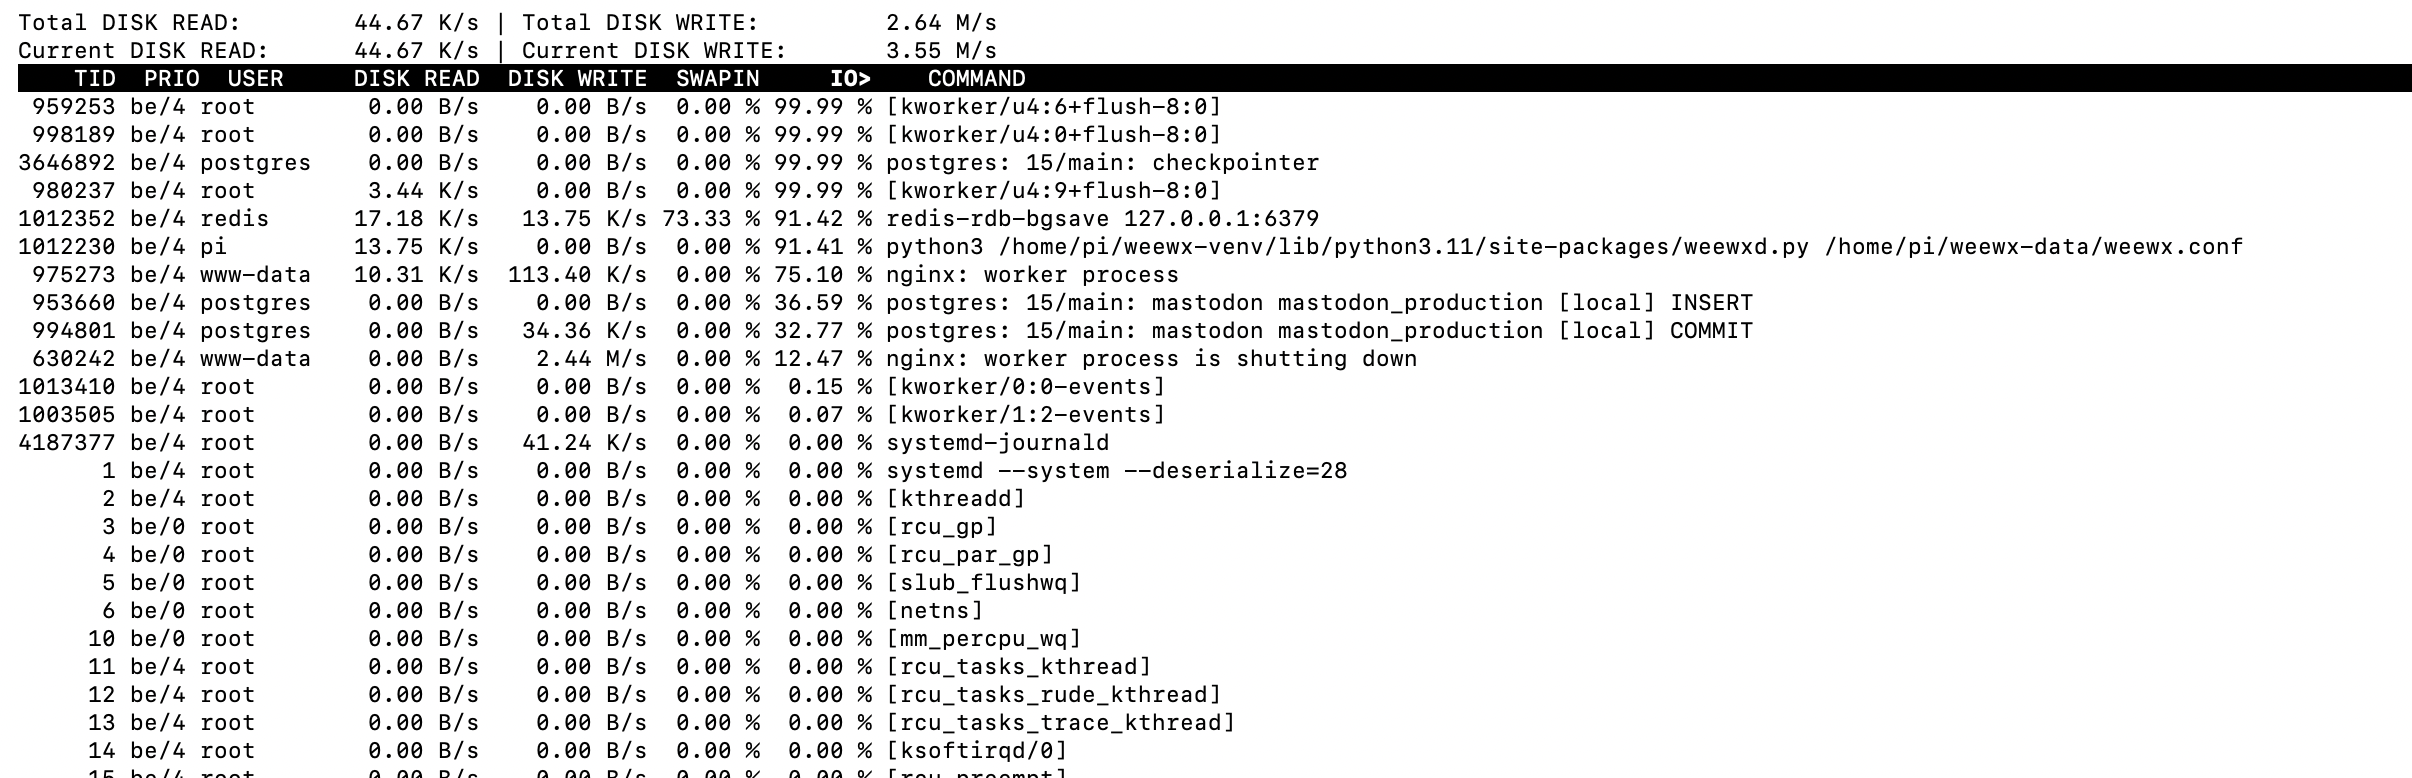Click the systemd-journald process row
2412x778 pixels.
pos(1215,443)
